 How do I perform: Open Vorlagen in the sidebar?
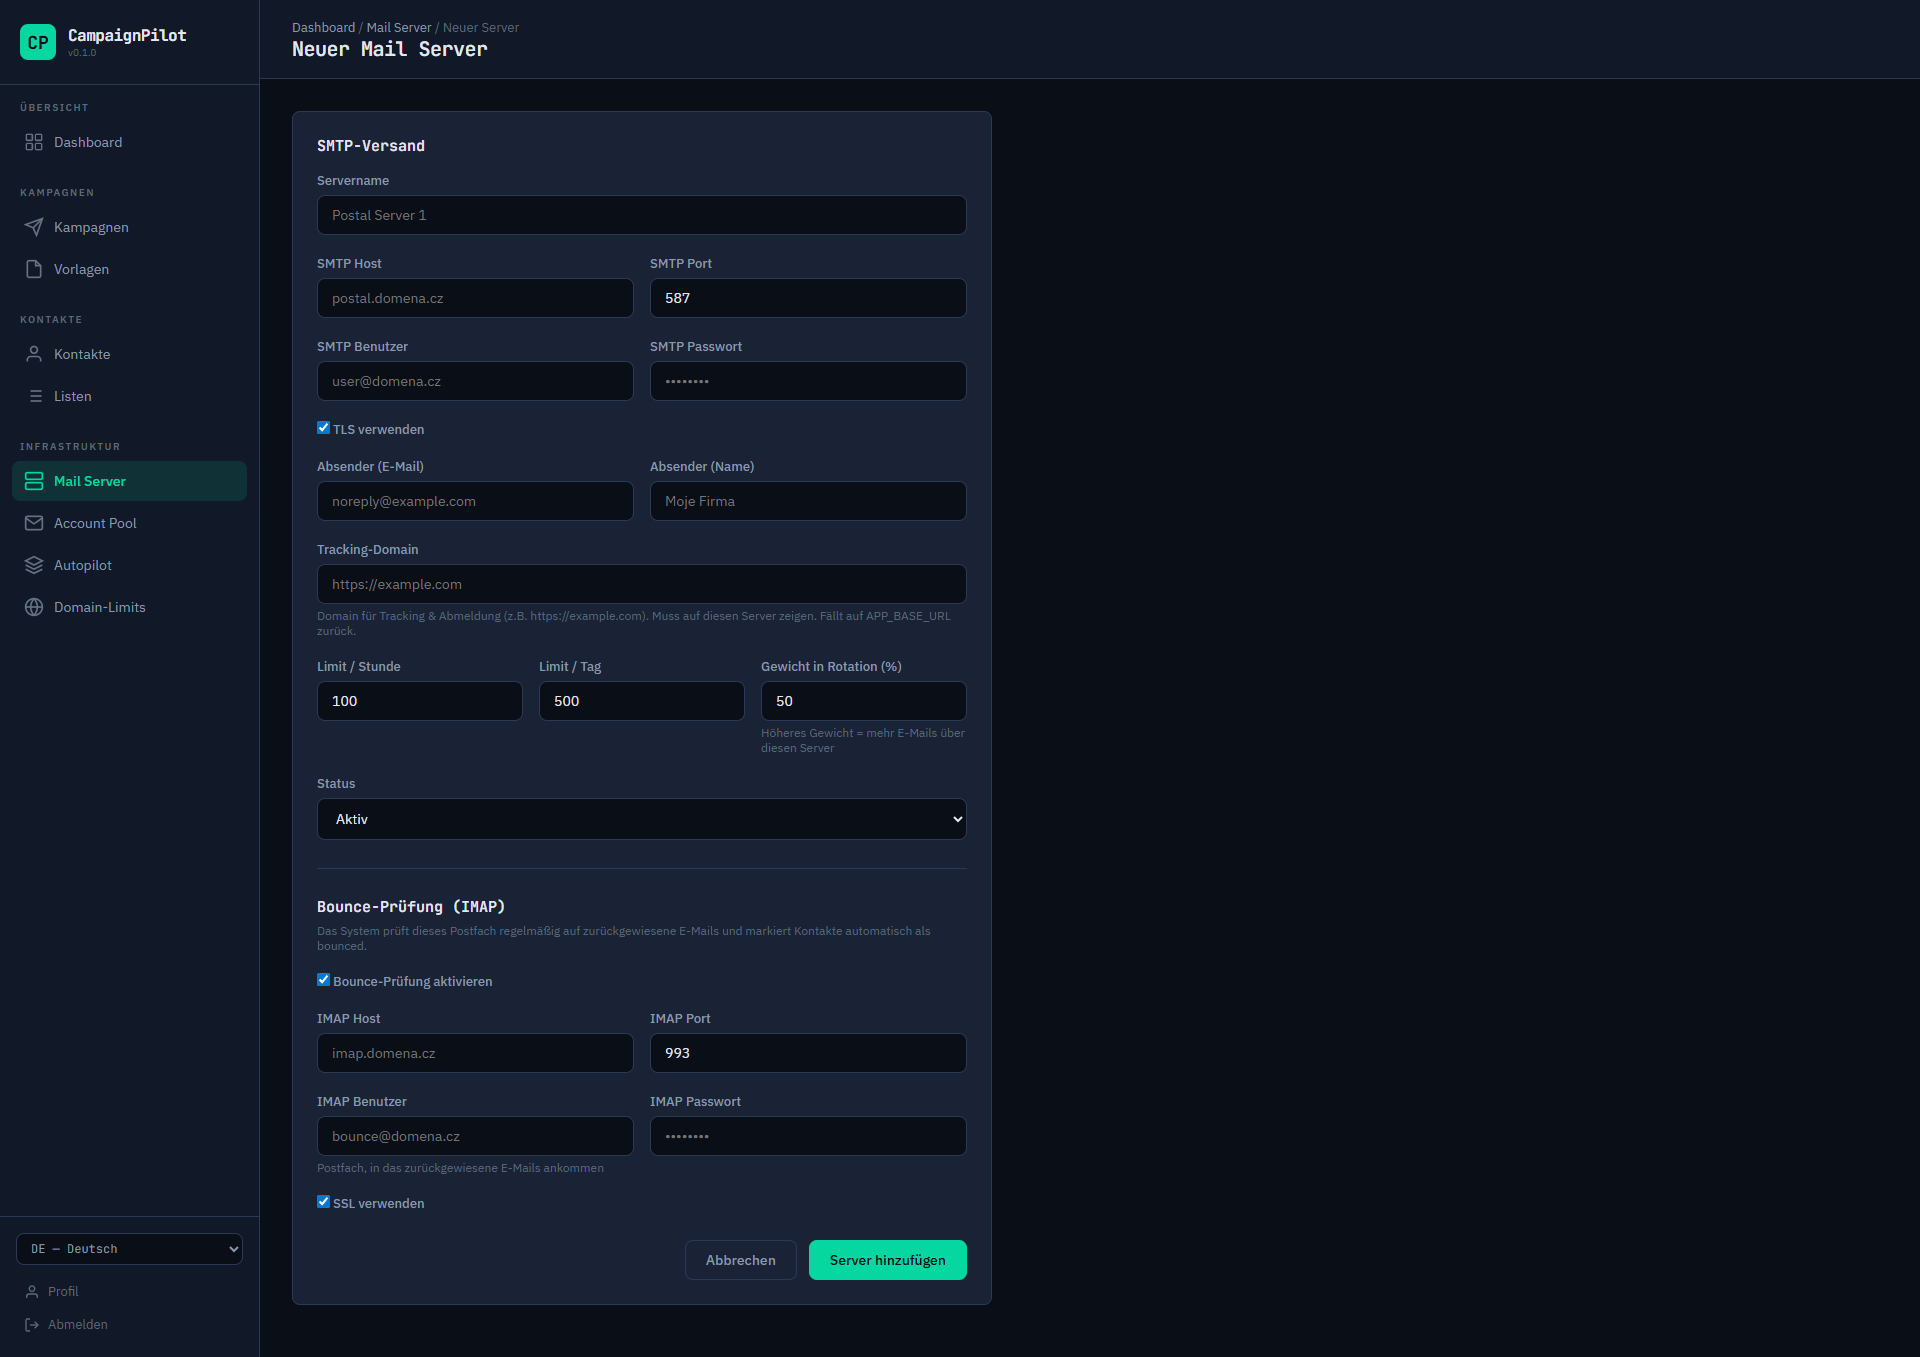click(130, 269)
